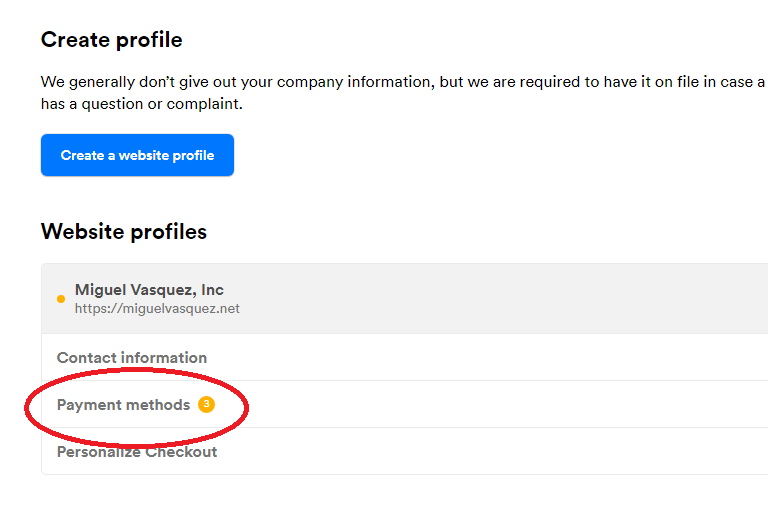Click the word 'information' in Contact information
The height and width of the screenshot is (523, 771).
164,358
